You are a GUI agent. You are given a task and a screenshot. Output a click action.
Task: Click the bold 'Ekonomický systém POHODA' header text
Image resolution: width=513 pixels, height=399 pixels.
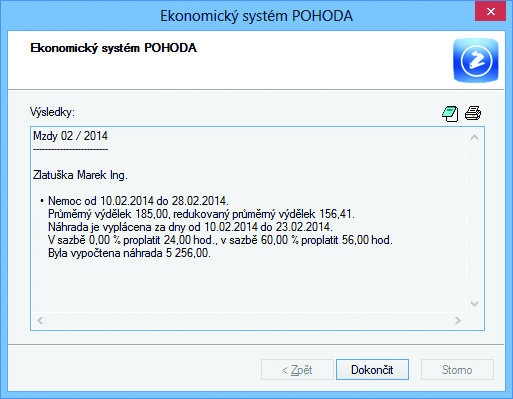[114, 48]
